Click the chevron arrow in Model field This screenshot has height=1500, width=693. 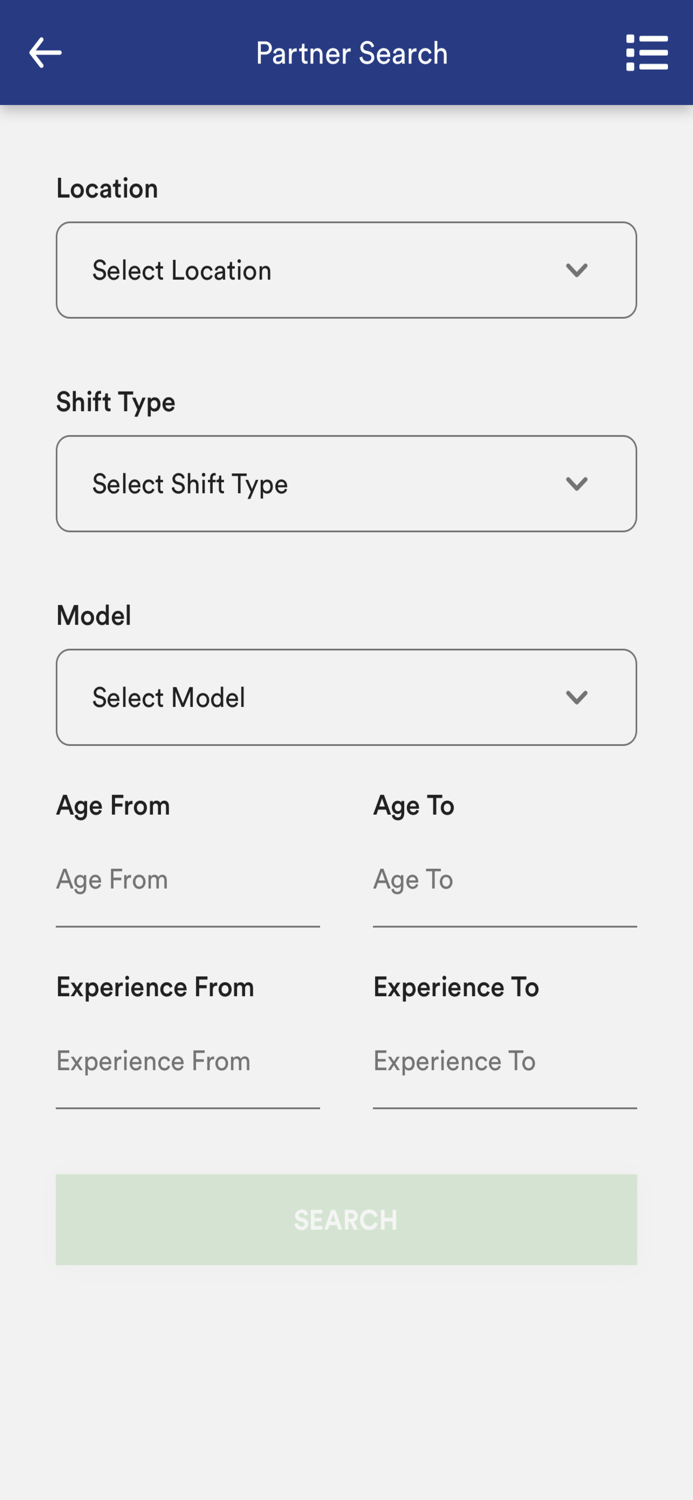(x=577, y=697)
